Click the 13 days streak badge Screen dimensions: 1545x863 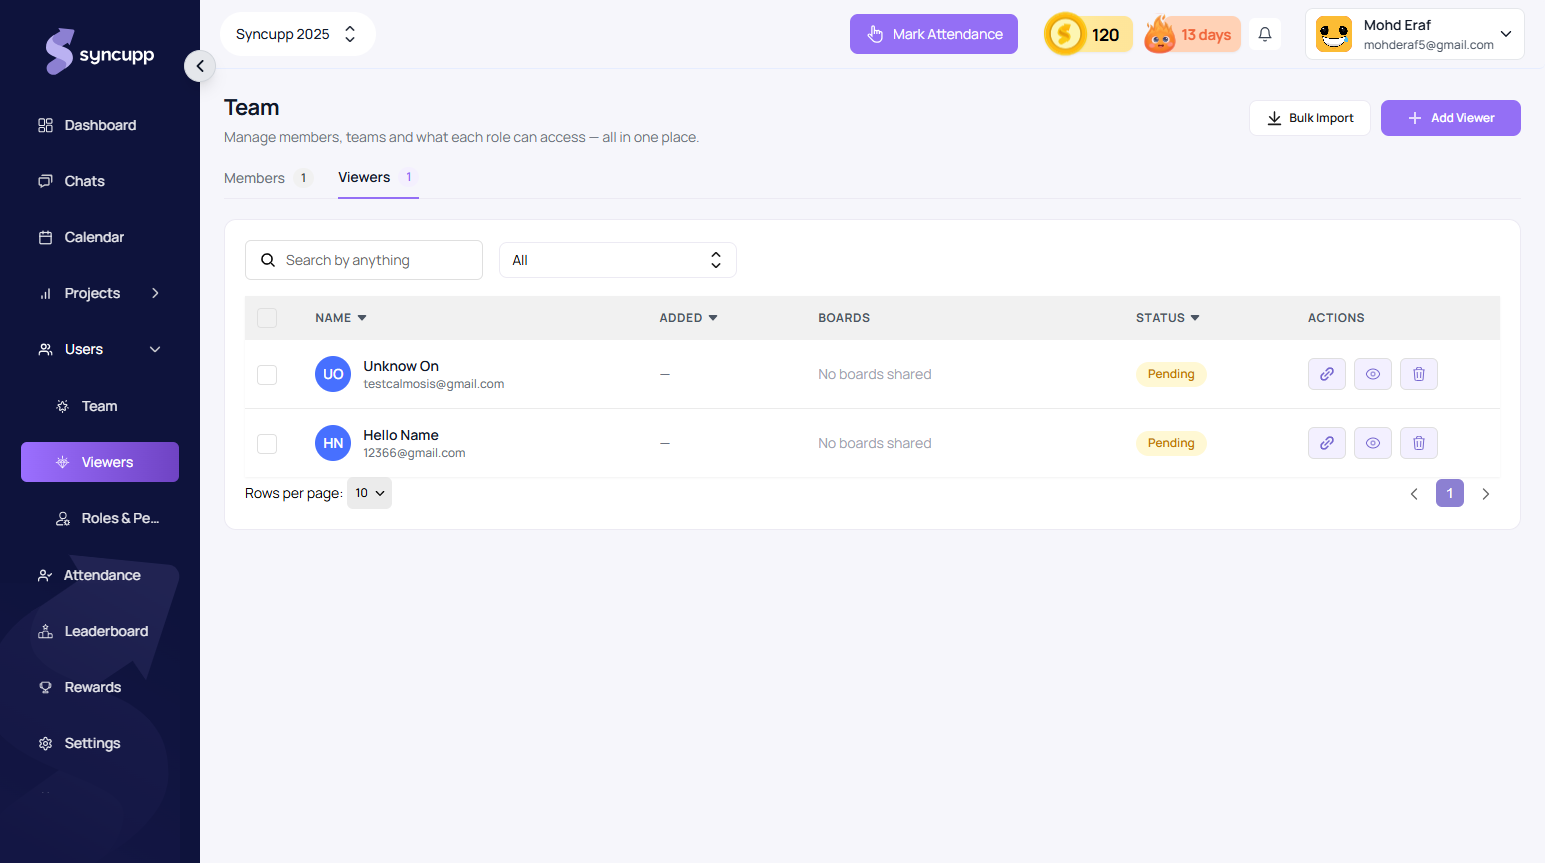[x=1192, y=34]
